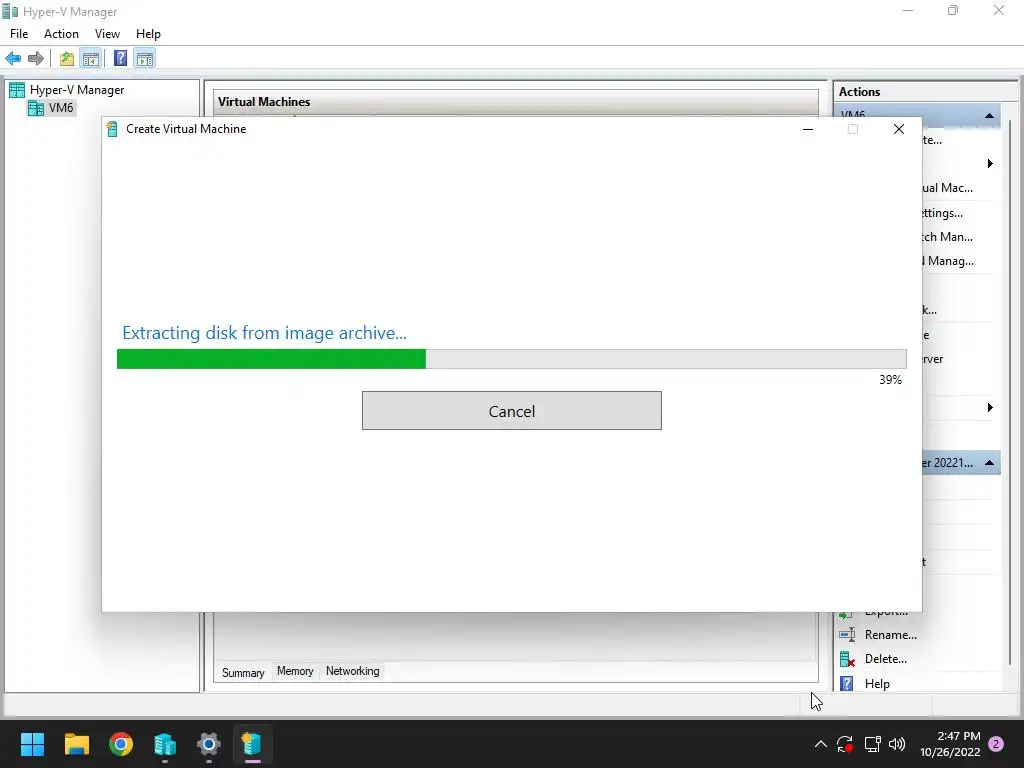Screen dimensions: 1024x768
Task: Switch to the Memory tab
Action: click(x=295, y=671)
